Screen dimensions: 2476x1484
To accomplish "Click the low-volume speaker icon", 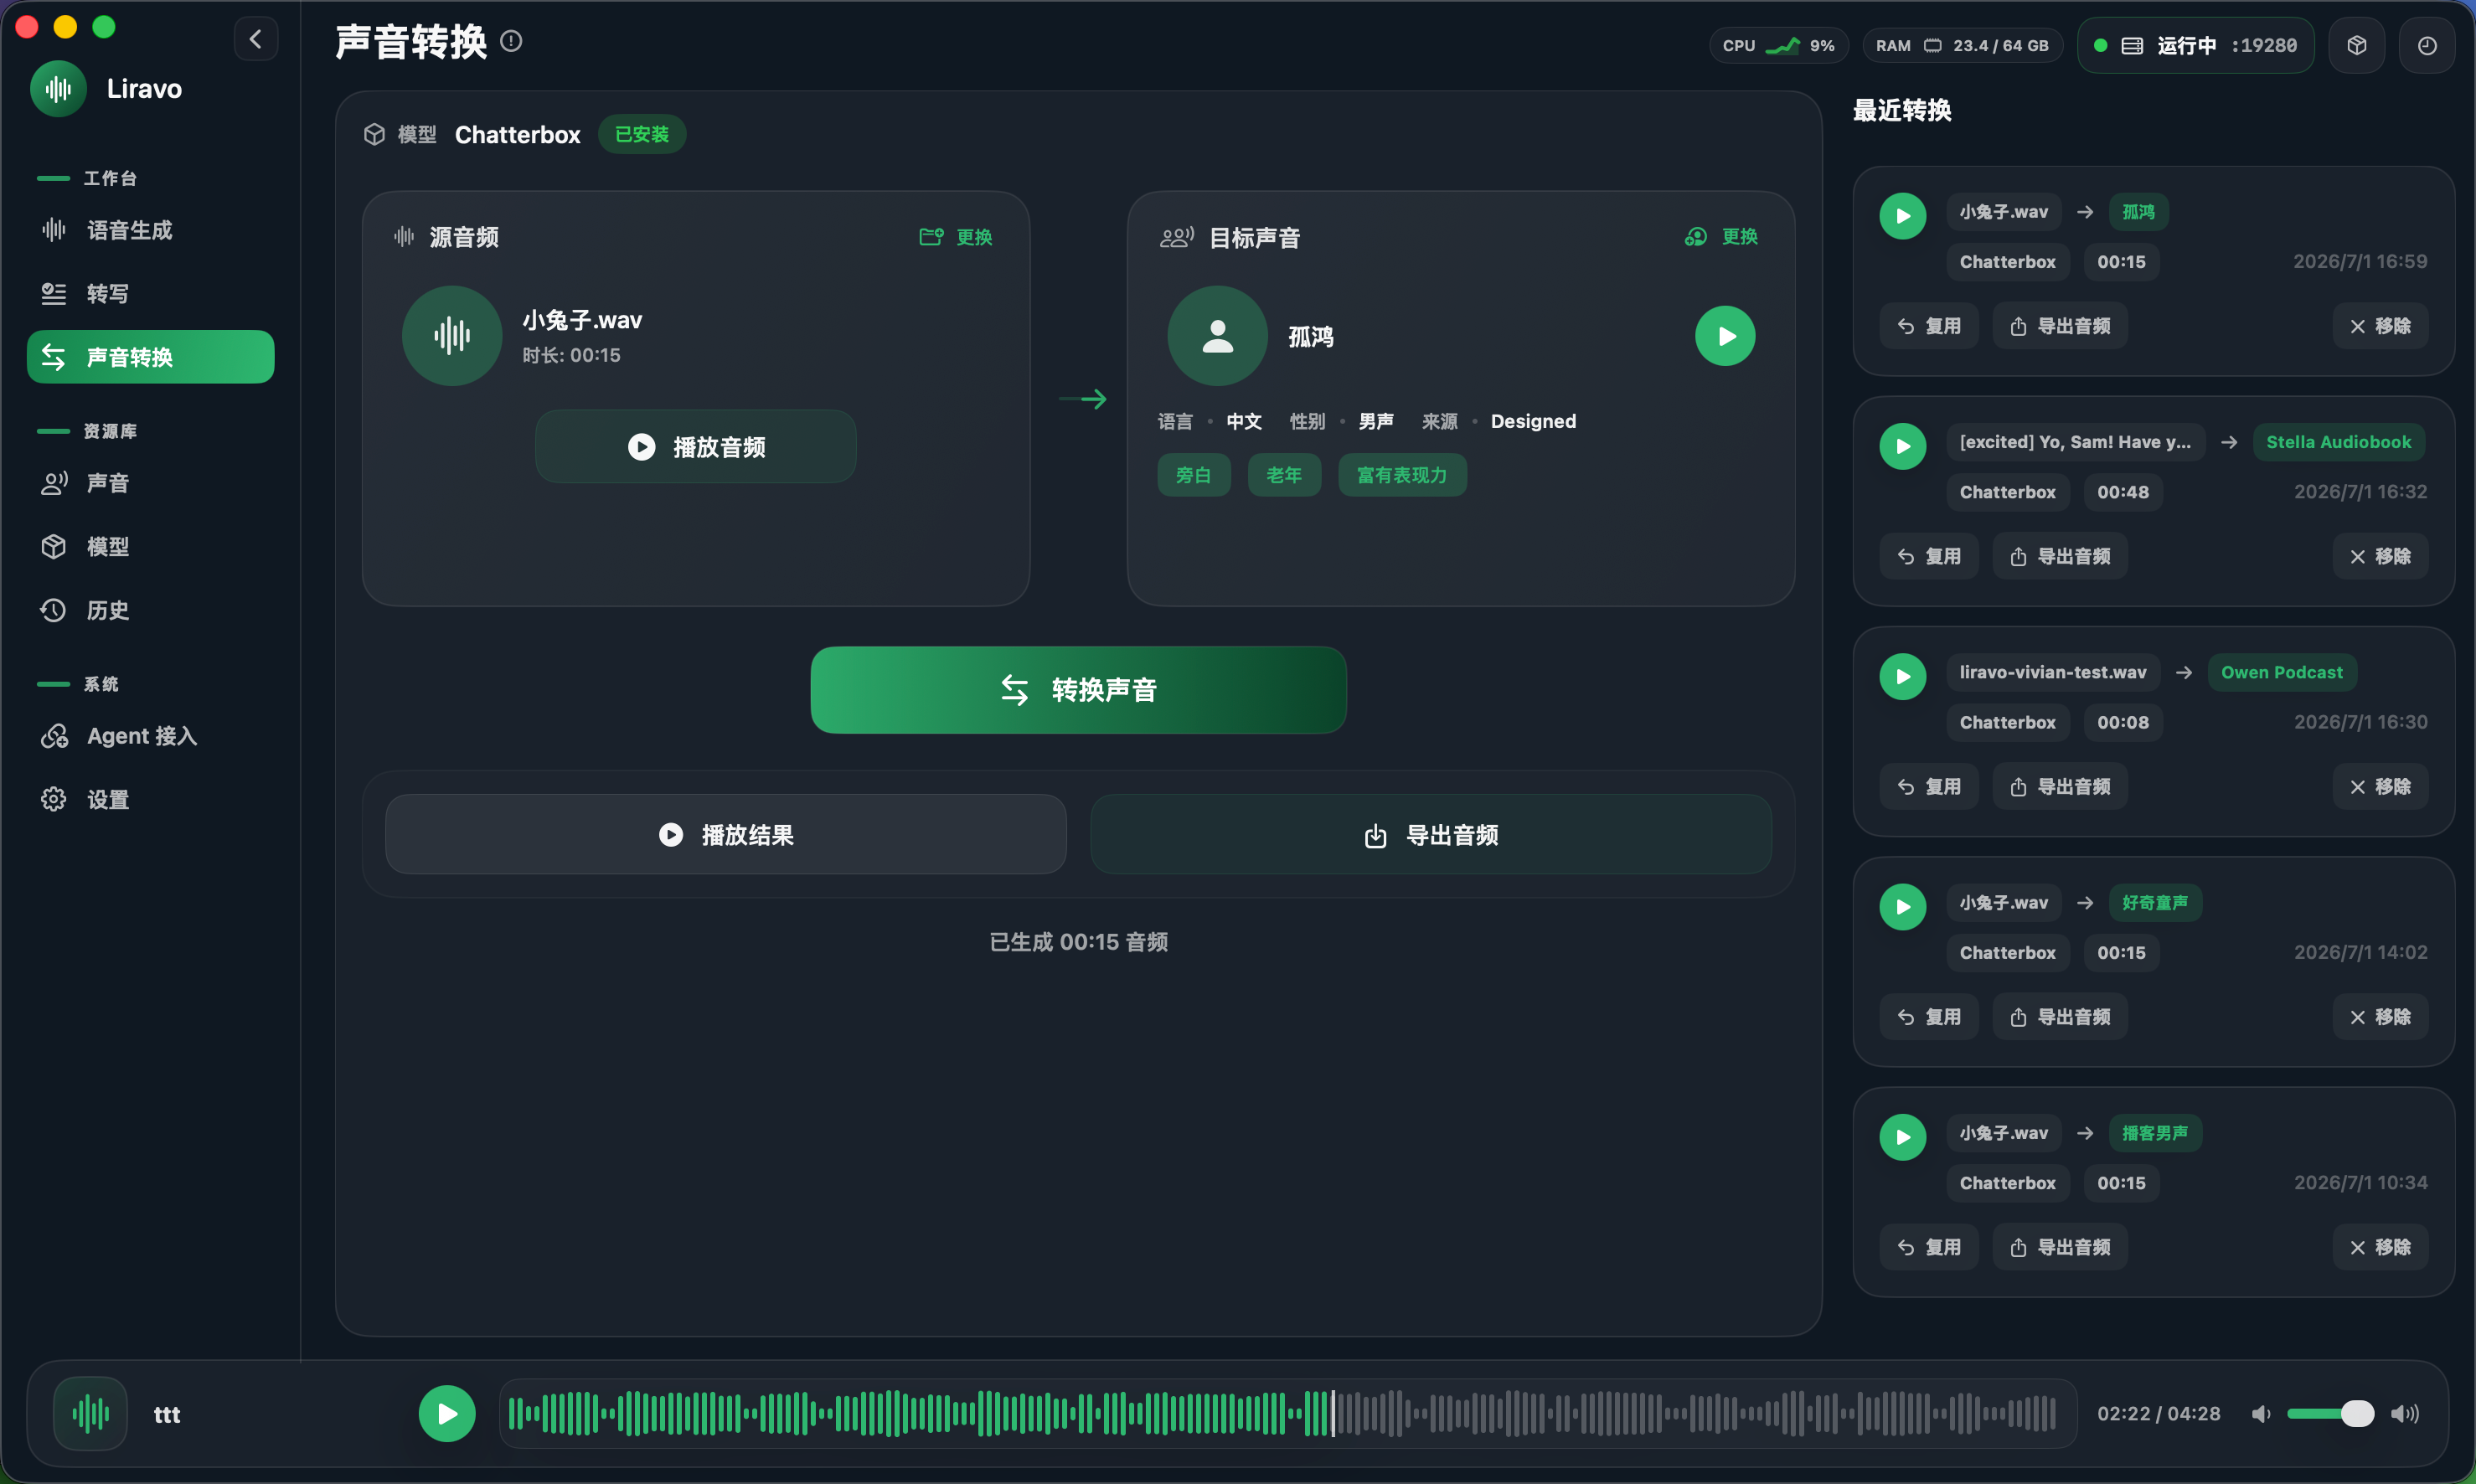I will 2261,1413.
